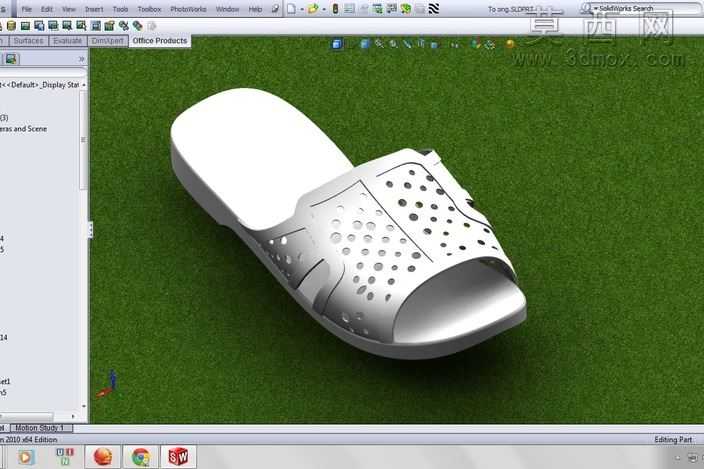The height and width of the screenshot is (469, 704).
Task: Click the film strip PhotoWorks toolbar icon
Action: (x=96, y=26)
